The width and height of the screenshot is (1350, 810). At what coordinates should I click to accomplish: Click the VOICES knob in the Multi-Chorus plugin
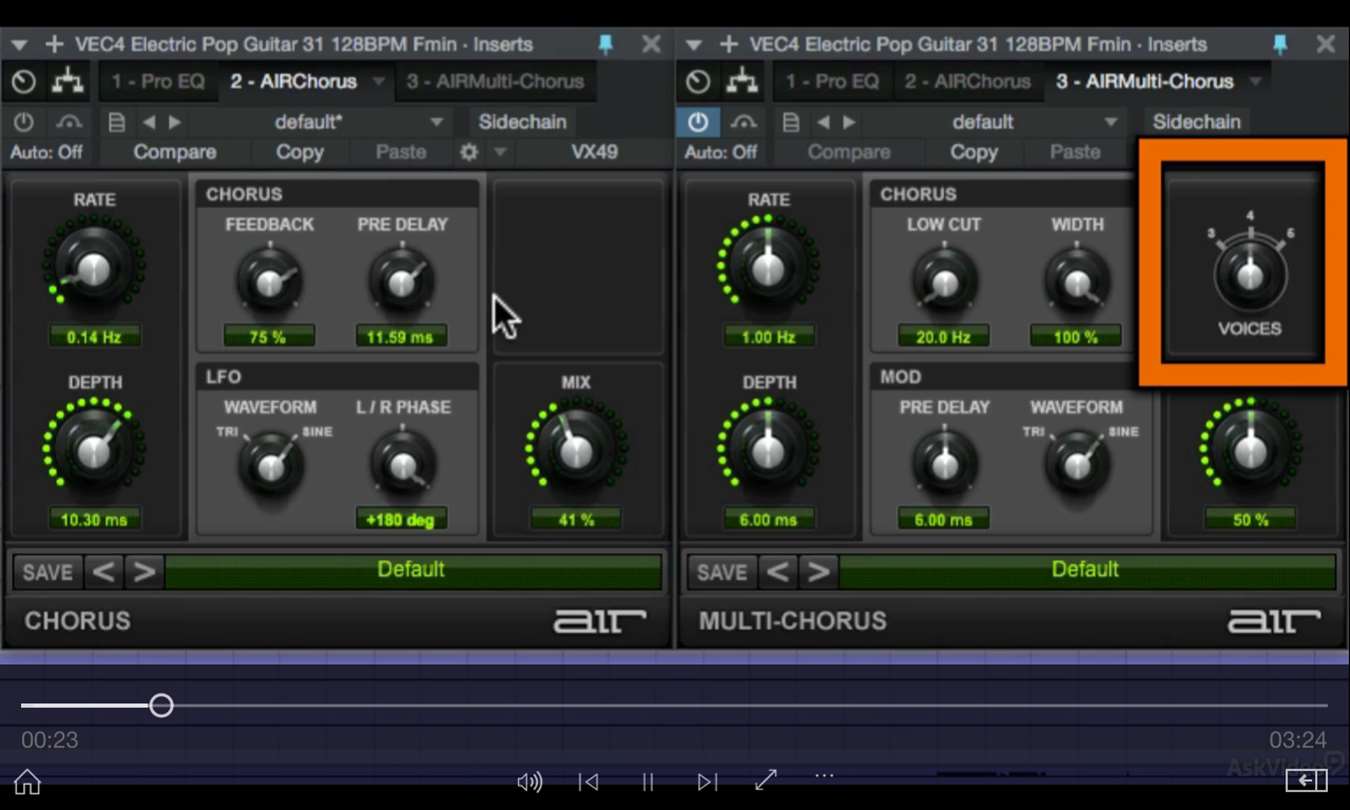[x=1249, y=274]
